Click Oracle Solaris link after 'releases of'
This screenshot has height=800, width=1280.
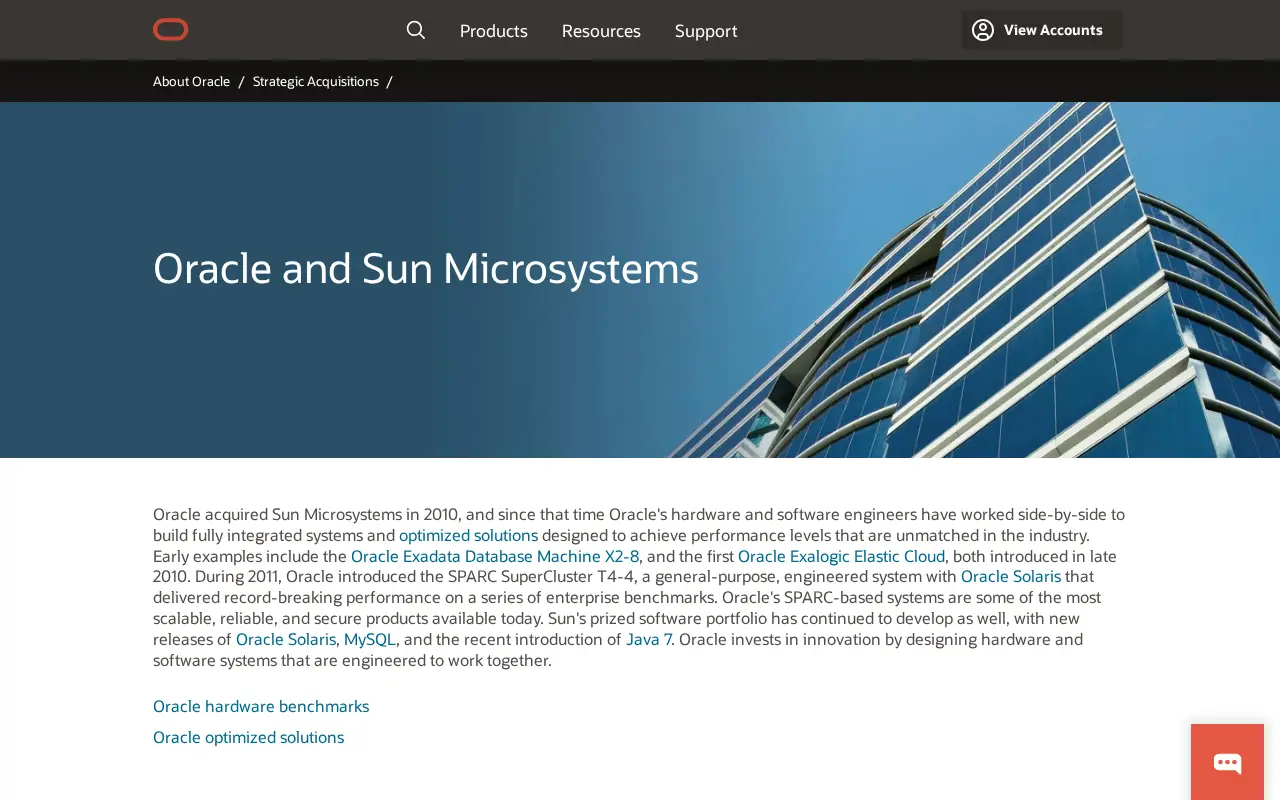[x=286, y=639]
